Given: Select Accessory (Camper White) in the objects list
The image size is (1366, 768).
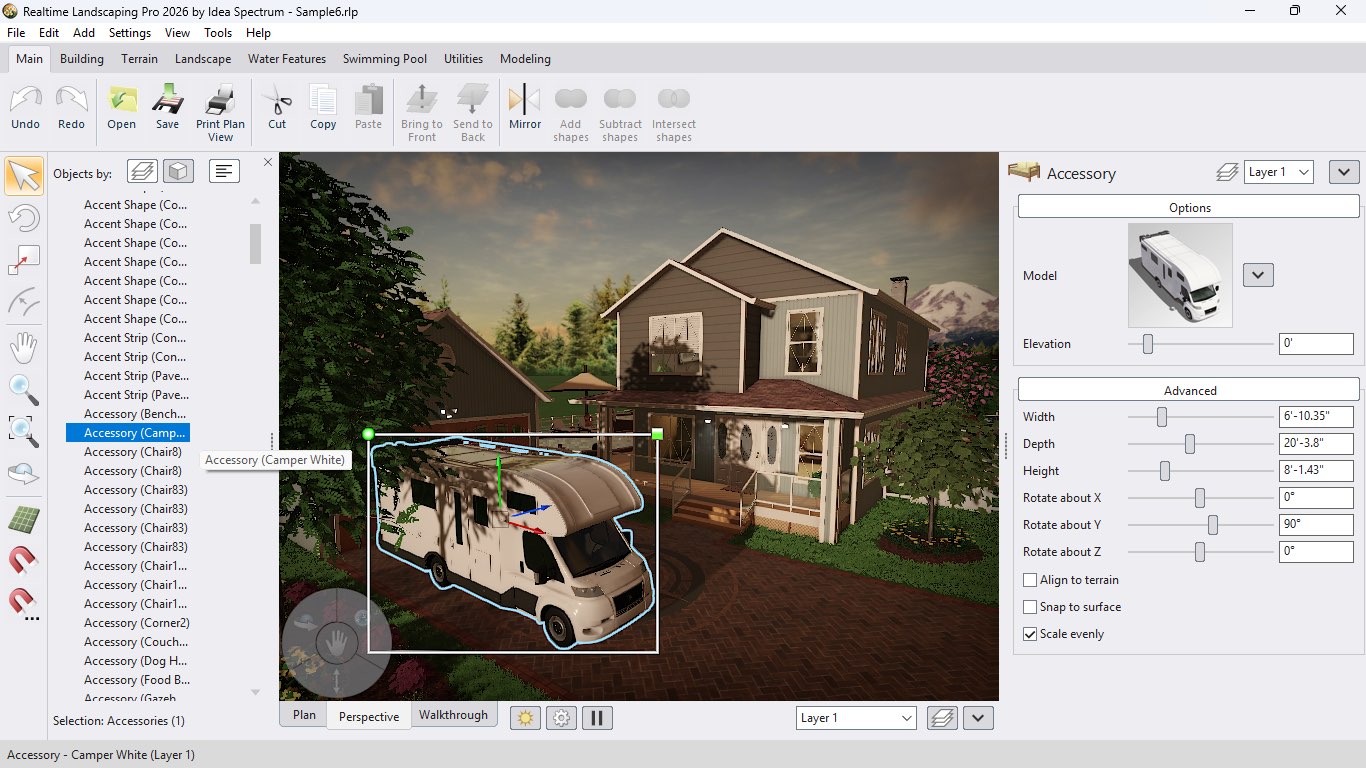Looking at the screenshot, I should click(x=128, y=432).
